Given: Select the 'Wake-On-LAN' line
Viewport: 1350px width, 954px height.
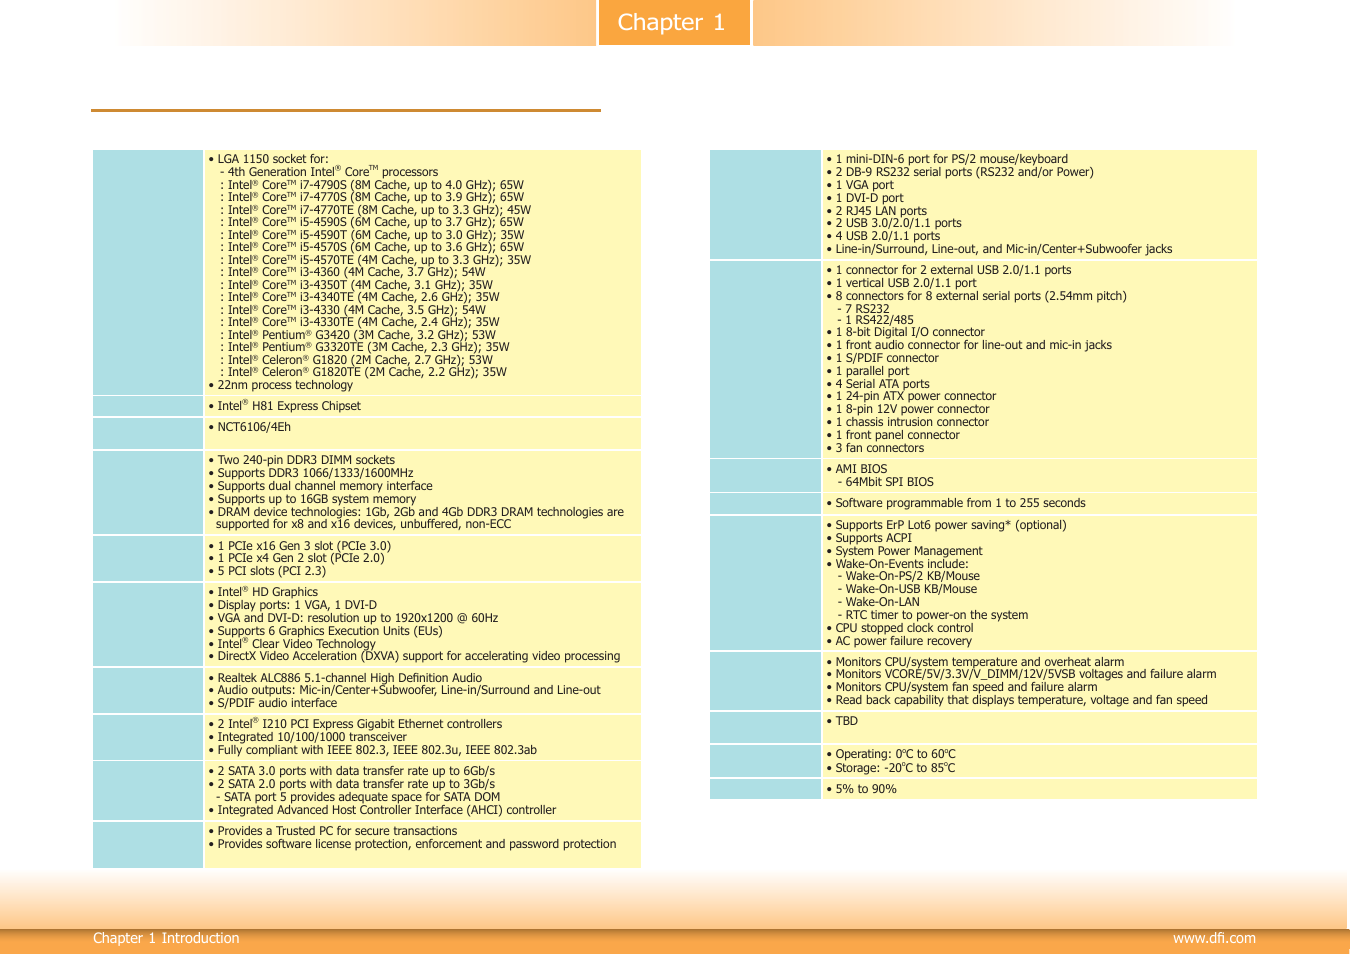Looking at the screenshot, I should point(879,602).
